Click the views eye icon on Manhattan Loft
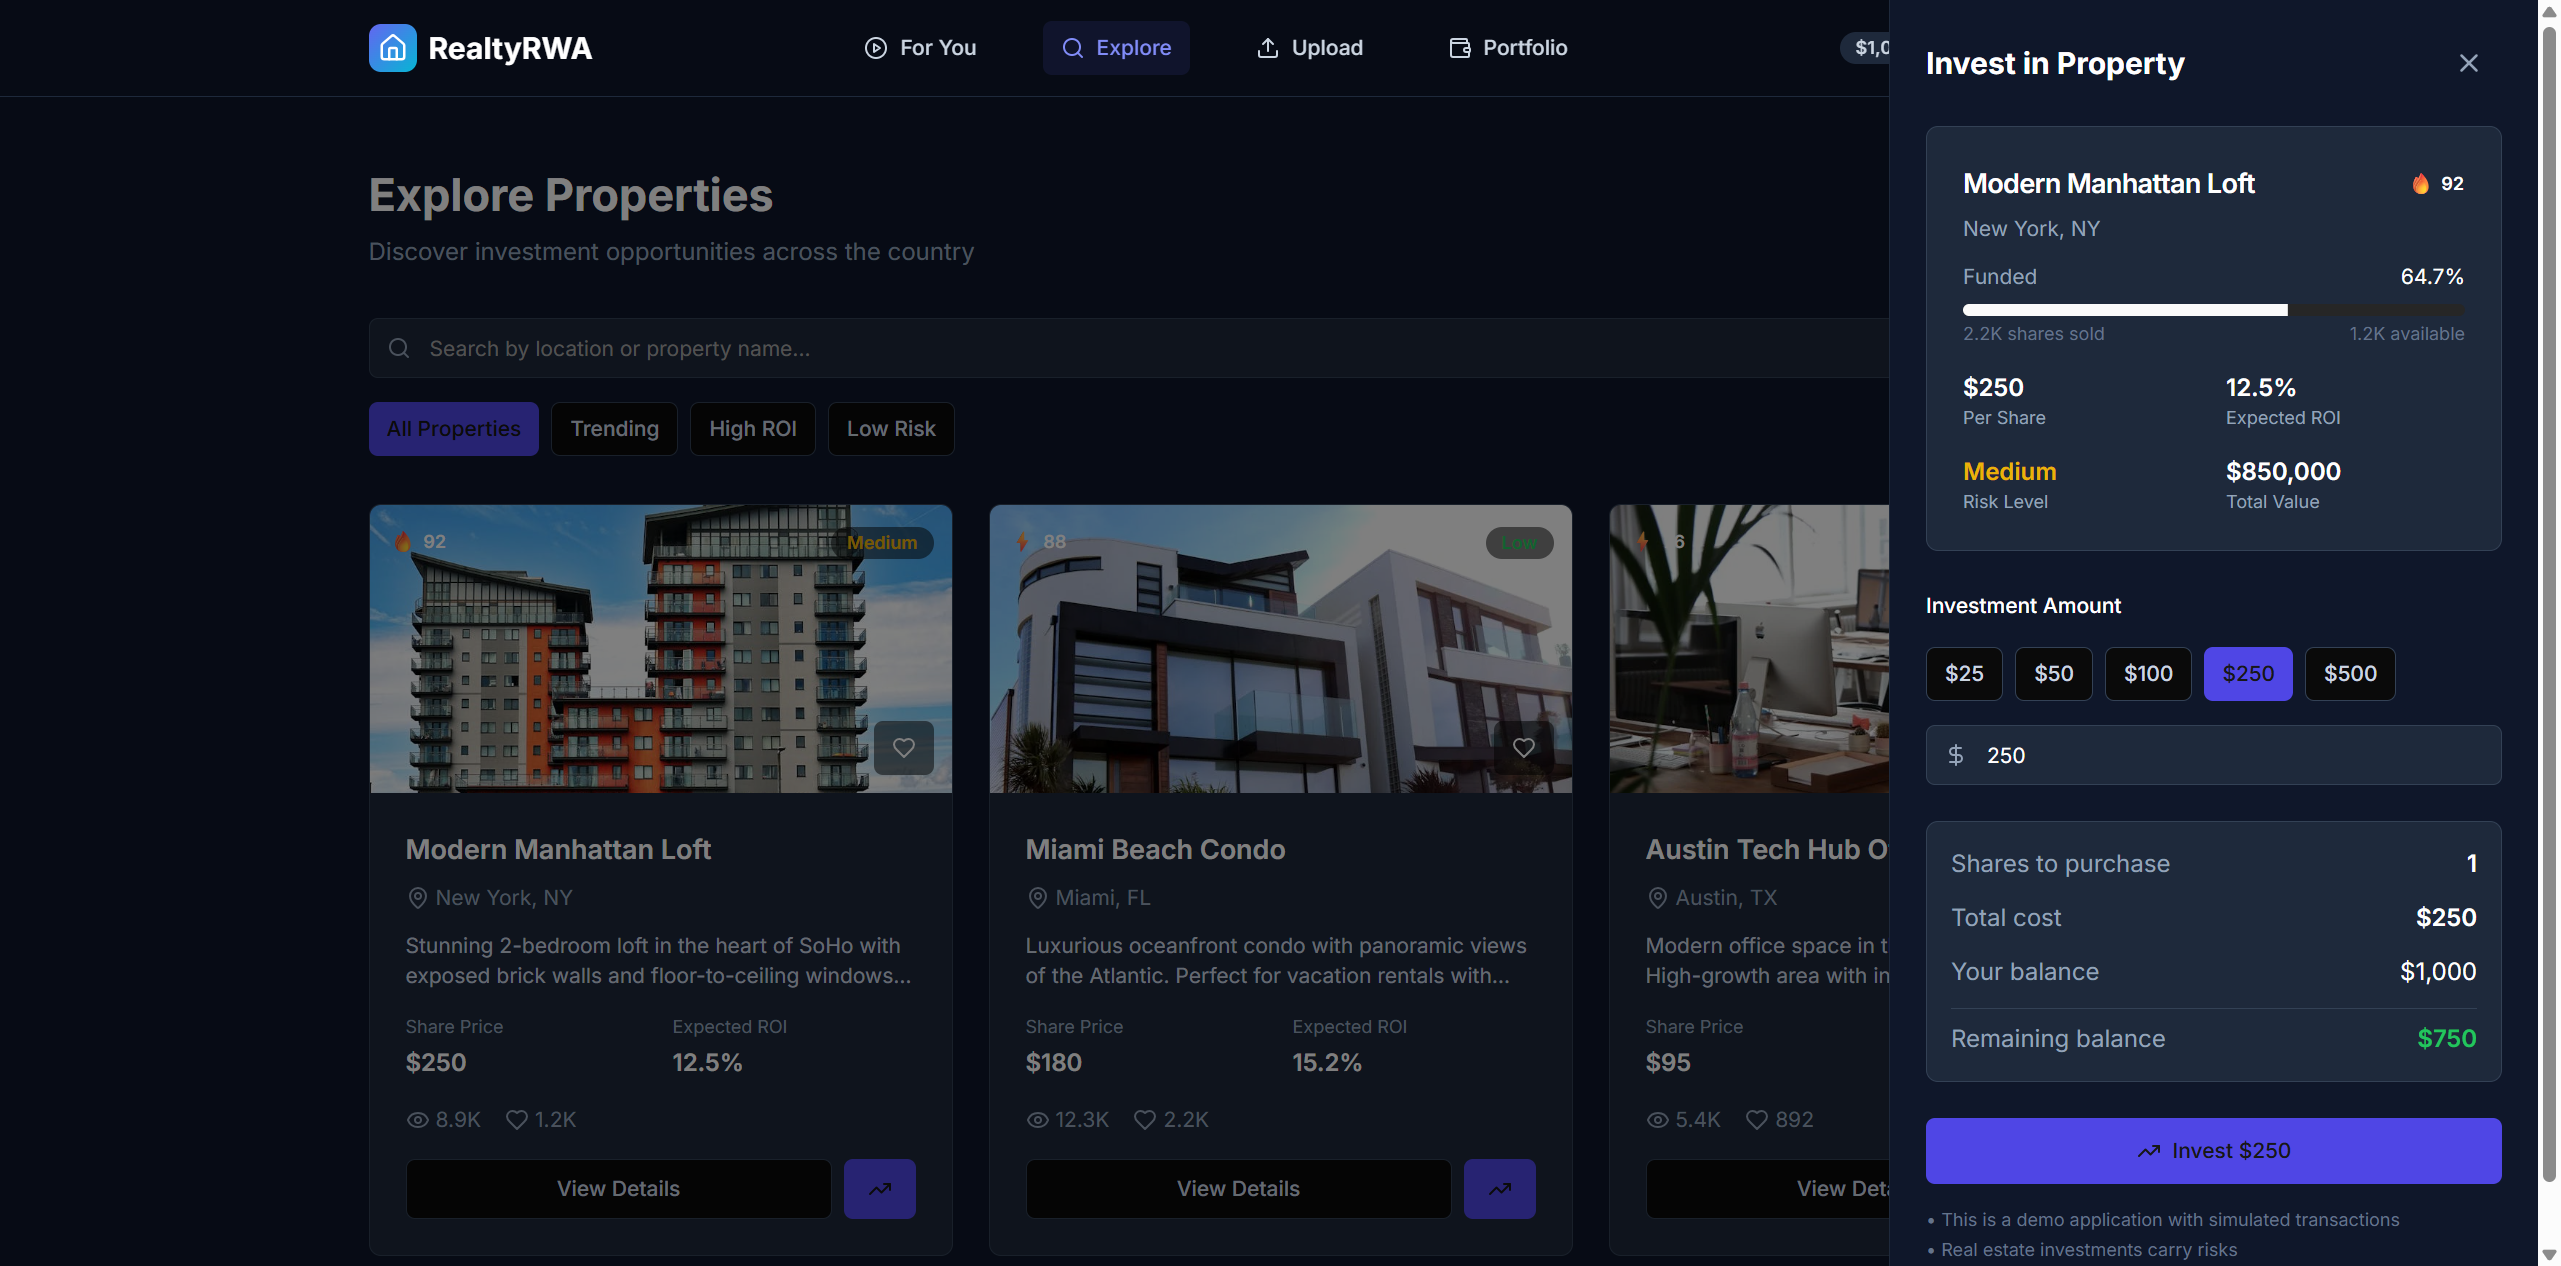Image resolution: width=2561 pixels, height=1266 pixels. tap(418, 1119)
